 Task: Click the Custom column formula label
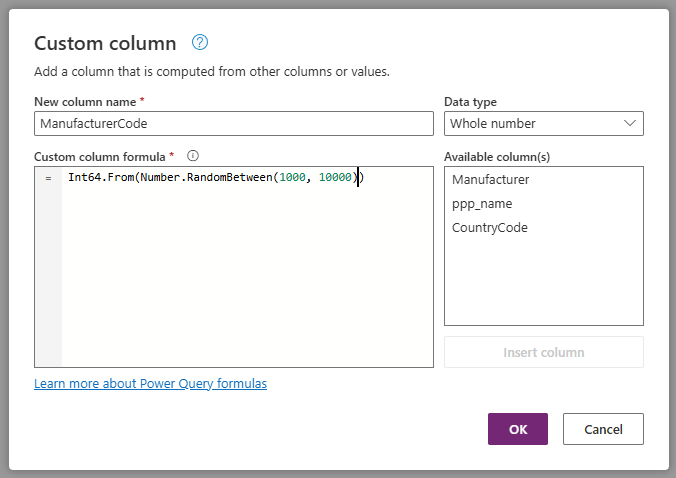click(100, 157)
